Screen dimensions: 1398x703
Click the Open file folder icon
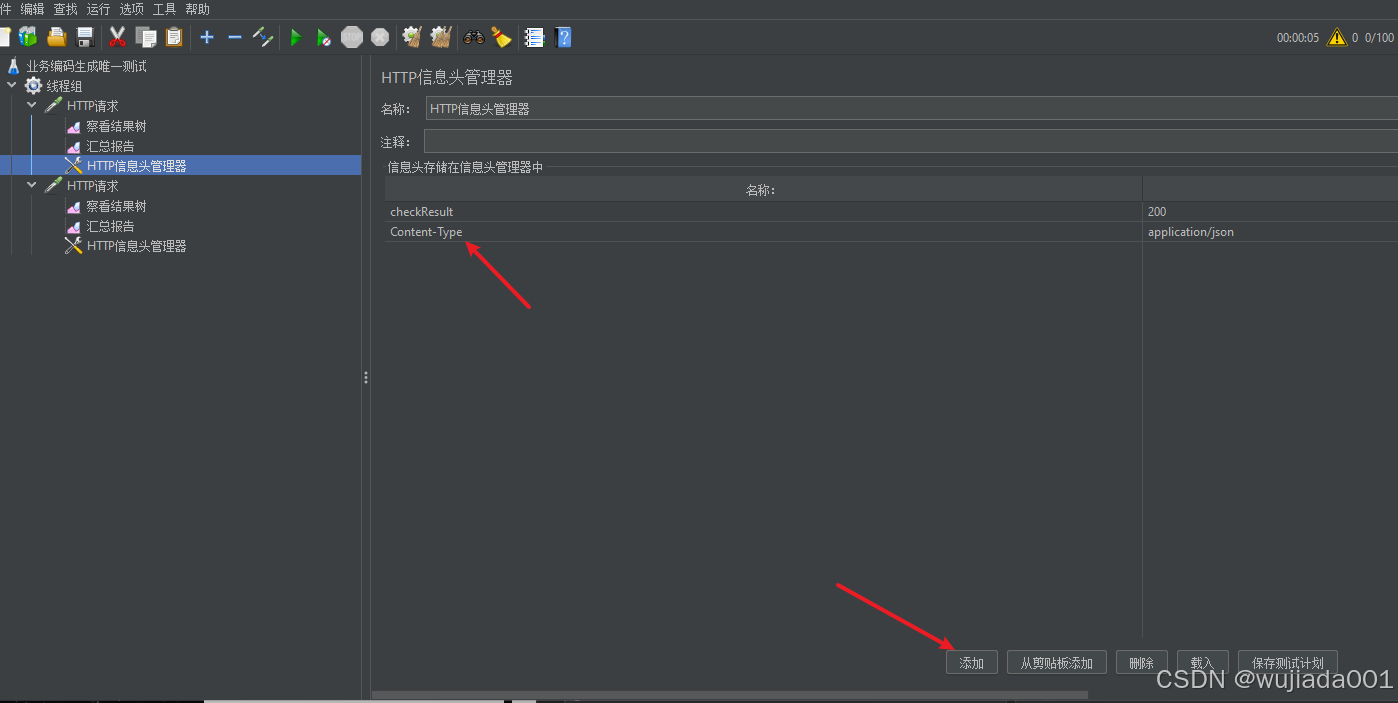[x=57, y=37]
